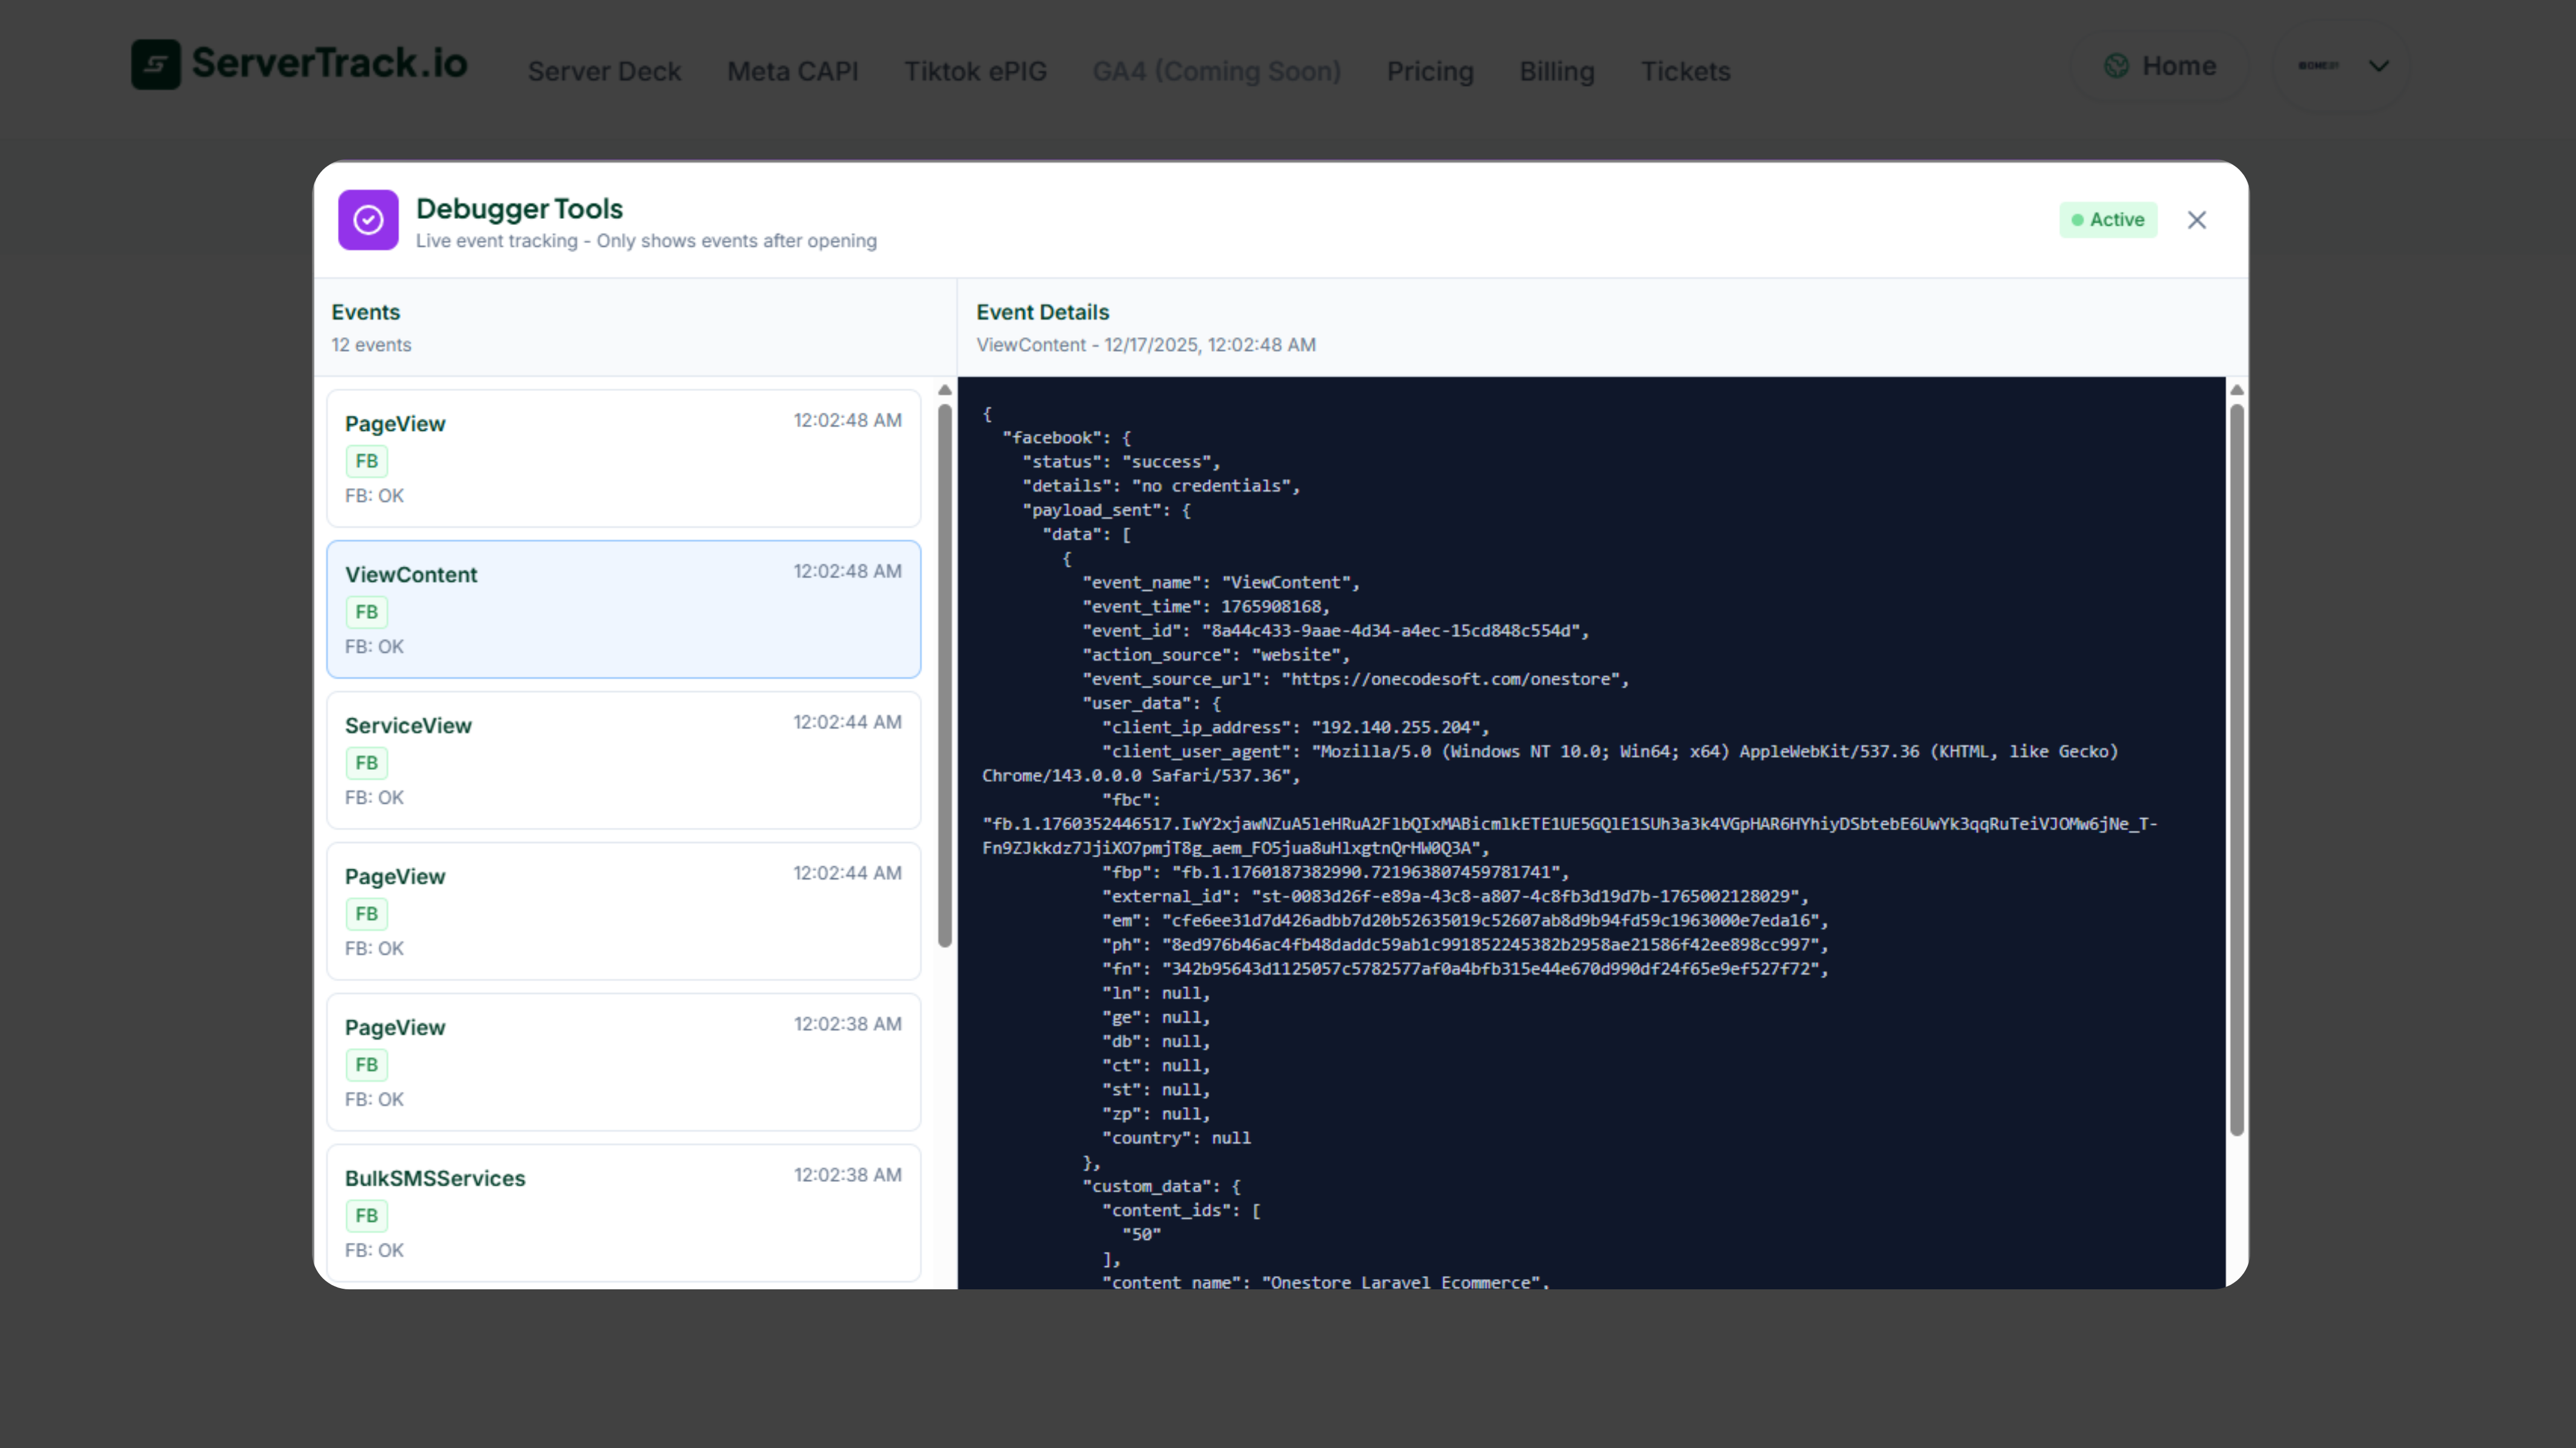Select the ServiceView event in the list
Image resolution: width=2576 pixels, height=1448 pixels.
pos(623,760)
